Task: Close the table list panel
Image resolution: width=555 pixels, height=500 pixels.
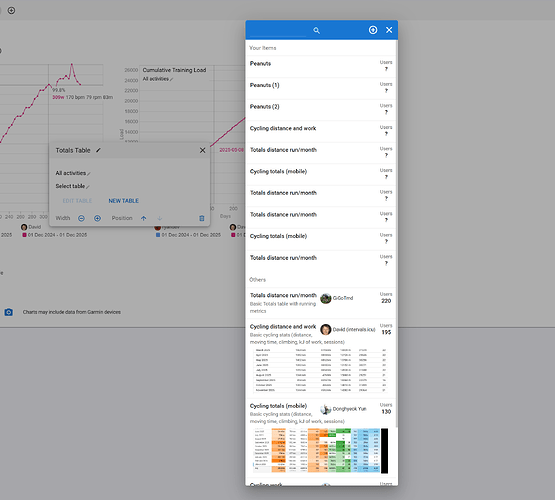Action: pos(389,30)
